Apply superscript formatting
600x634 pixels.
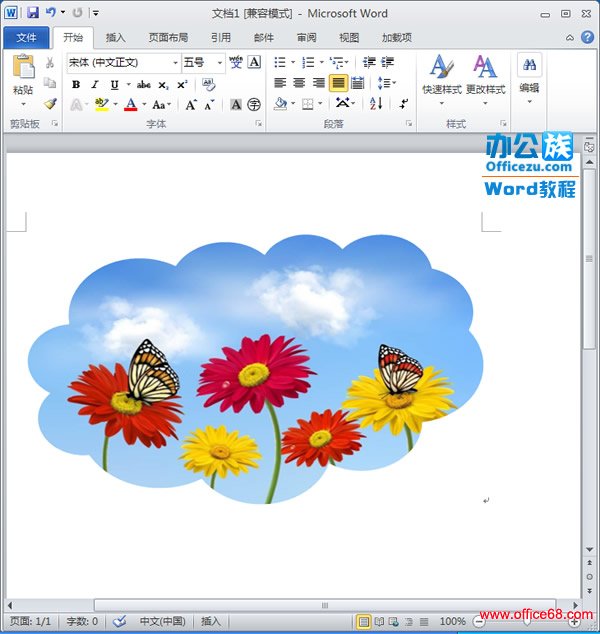click(182, 85)
